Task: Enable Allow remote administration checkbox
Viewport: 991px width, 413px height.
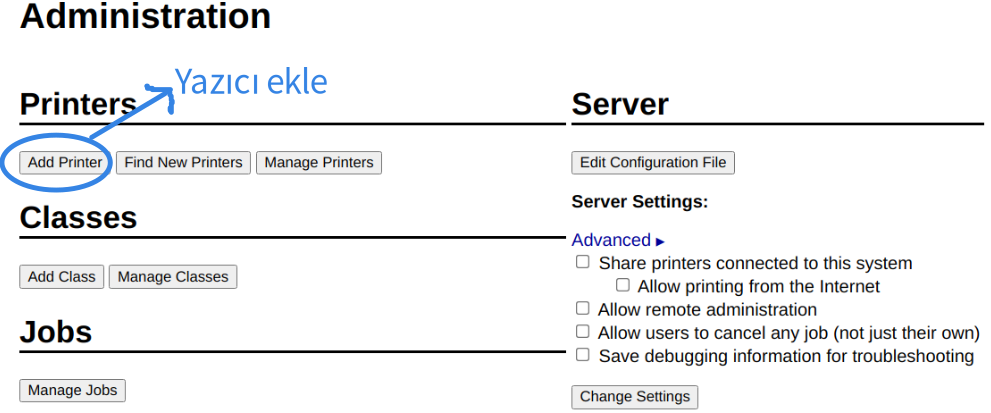Action: (583, 309)
